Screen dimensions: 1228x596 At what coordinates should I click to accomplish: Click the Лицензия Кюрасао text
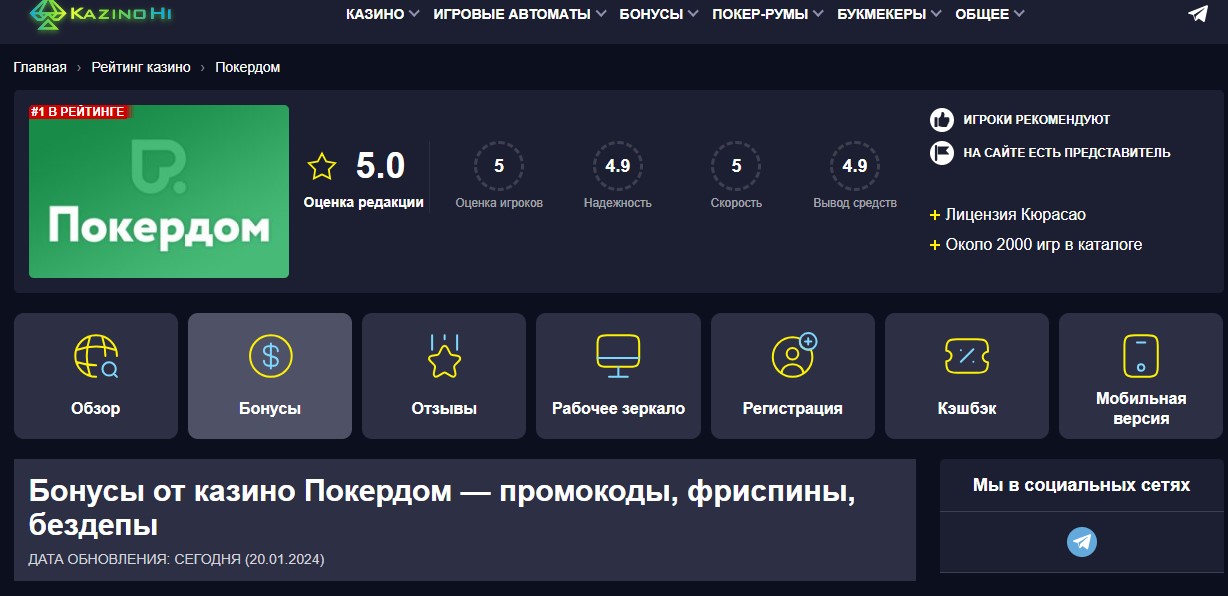pyautogui.click(x=1015, y=215)
